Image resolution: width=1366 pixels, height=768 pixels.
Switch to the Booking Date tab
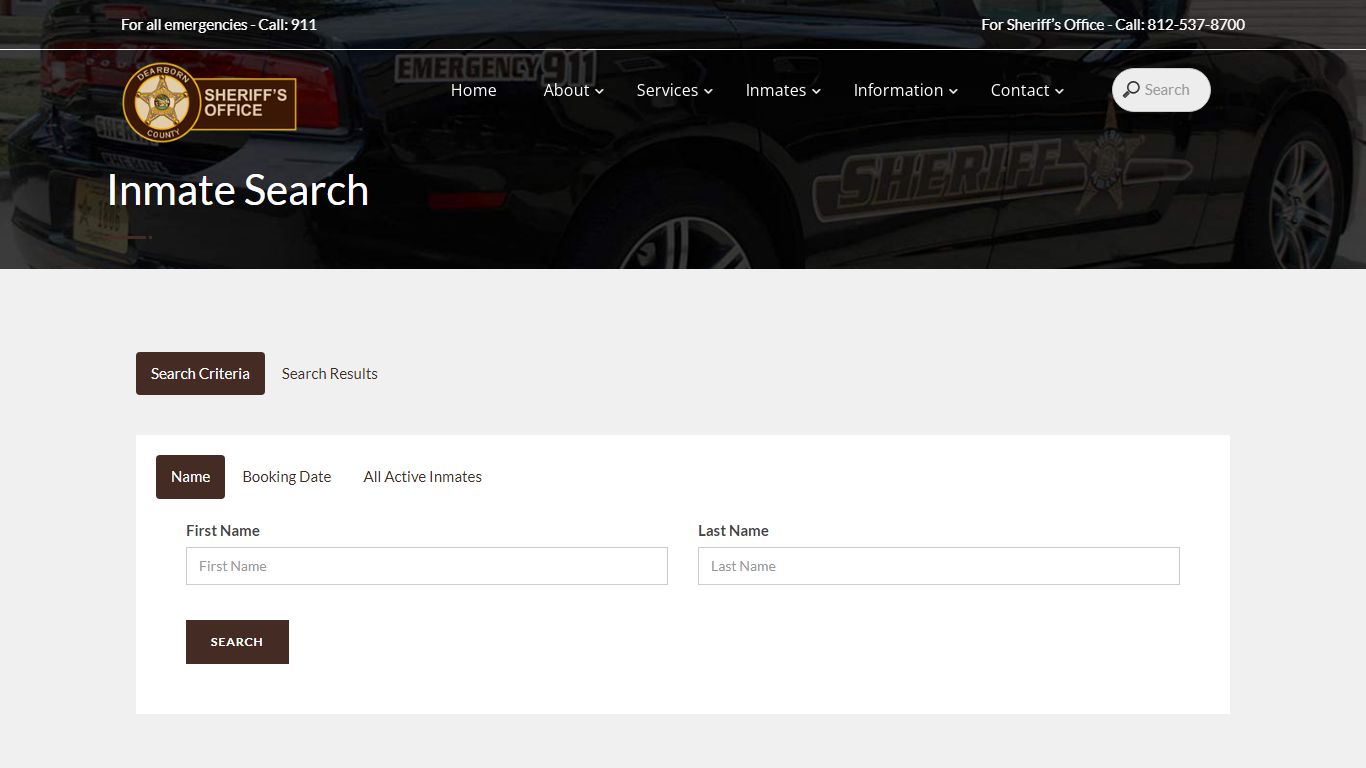pyautogui.click(x=287, y=477)
